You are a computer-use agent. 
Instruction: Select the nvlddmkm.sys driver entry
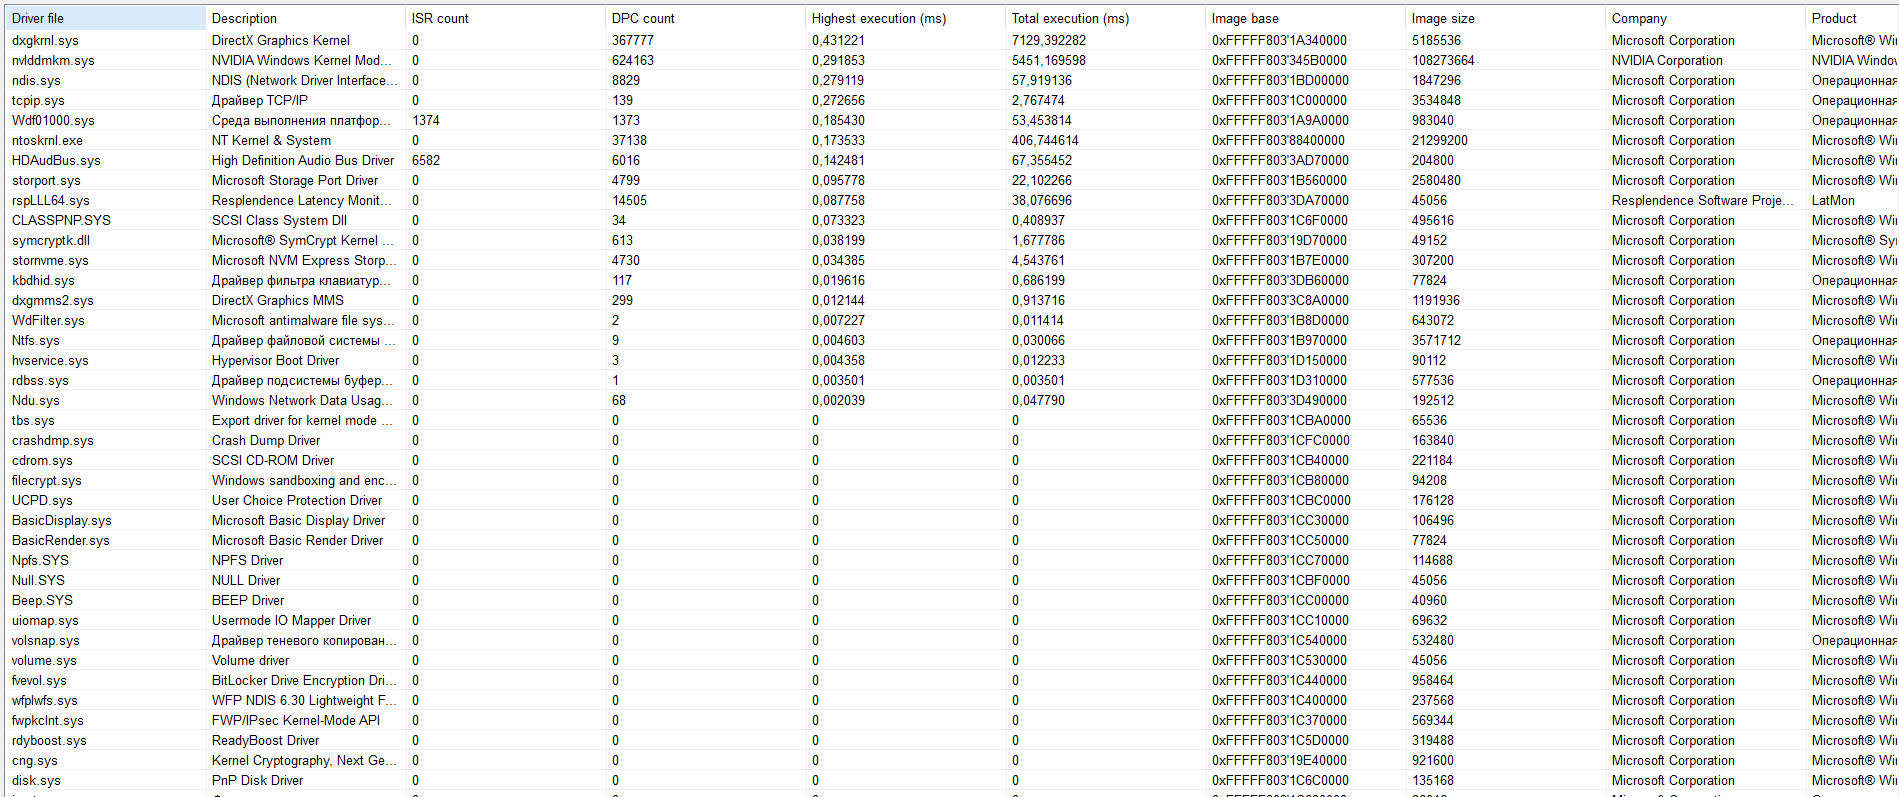(x=53, y=60)
